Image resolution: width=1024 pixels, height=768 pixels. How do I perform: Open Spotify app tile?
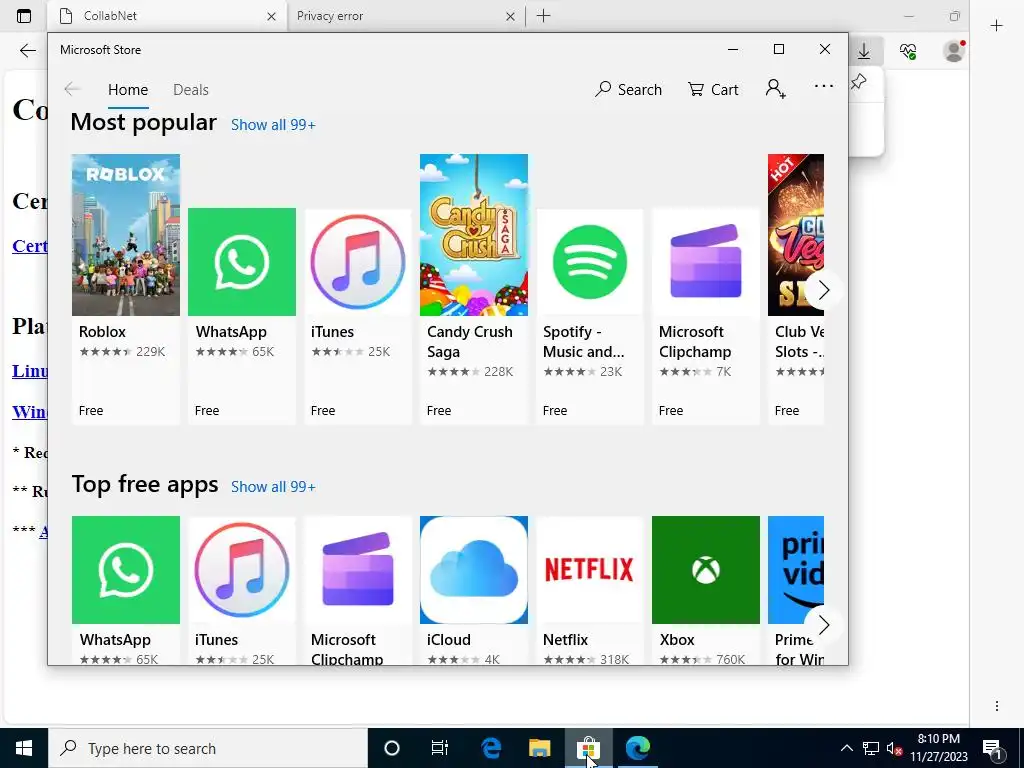click(x=590, y=316)
